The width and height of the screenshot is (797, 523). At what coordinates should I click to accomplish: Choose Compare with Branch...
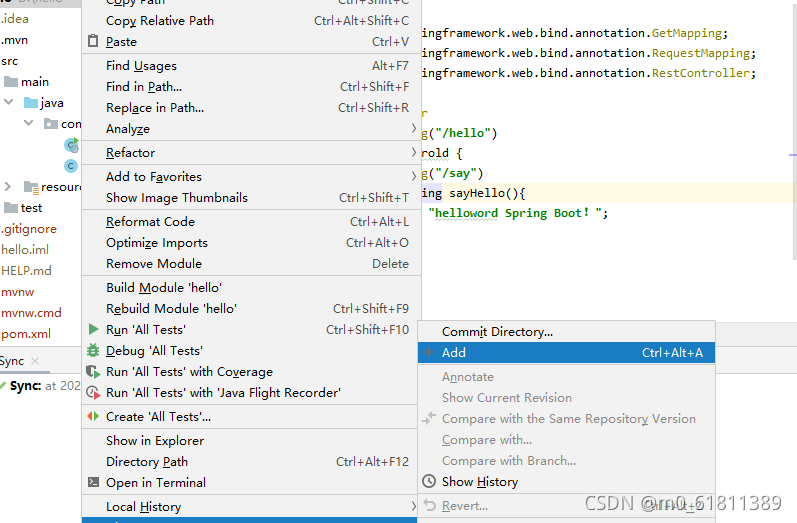(x=566, y=460)
